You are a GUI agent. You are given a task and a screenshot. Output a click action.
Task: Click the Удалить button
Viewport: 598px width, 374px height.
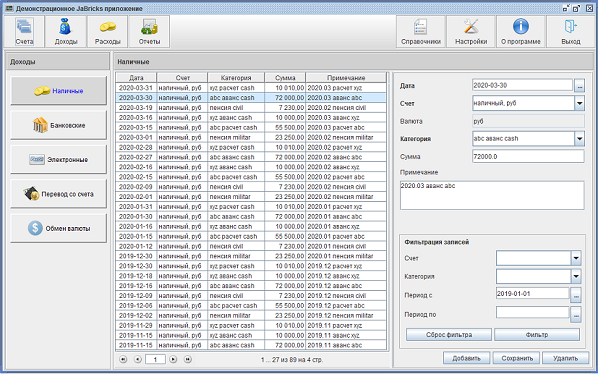(566, 358)
